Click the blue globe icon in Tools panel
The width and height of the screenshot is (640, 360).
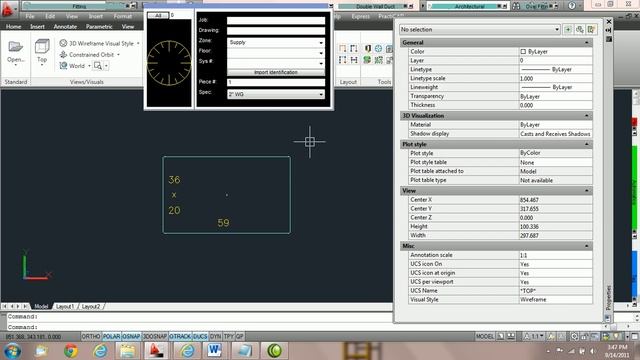coord(378,49)
